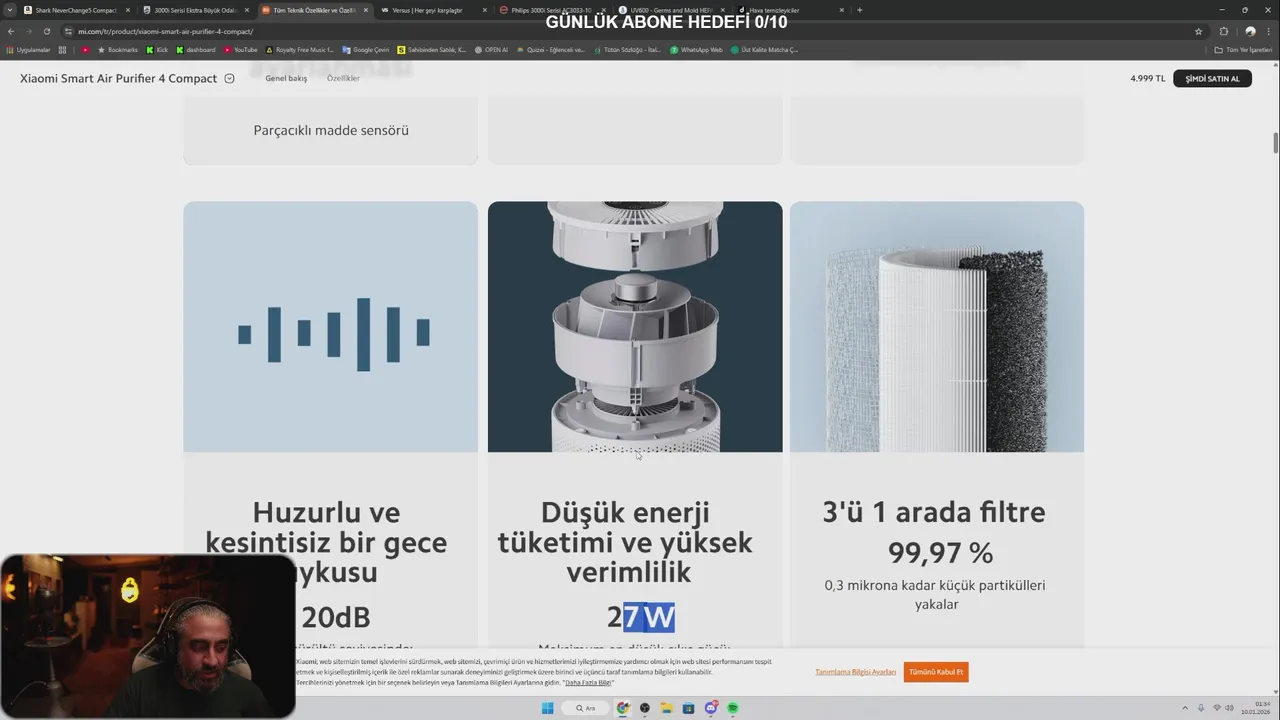The height and width of the screenshot is (720, 1280).
Task: Open File Explorer from the taskbar
Action: [667, 708]
